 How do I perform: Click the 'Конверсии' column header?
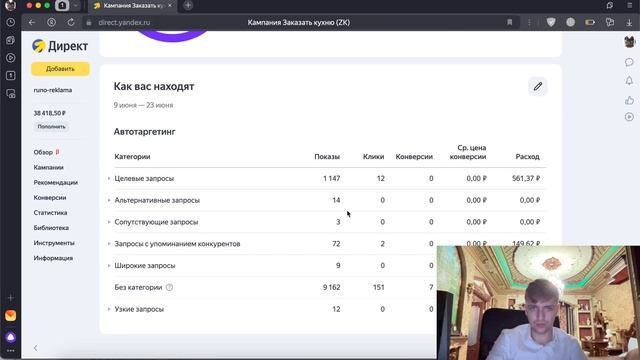pos(414,157)
